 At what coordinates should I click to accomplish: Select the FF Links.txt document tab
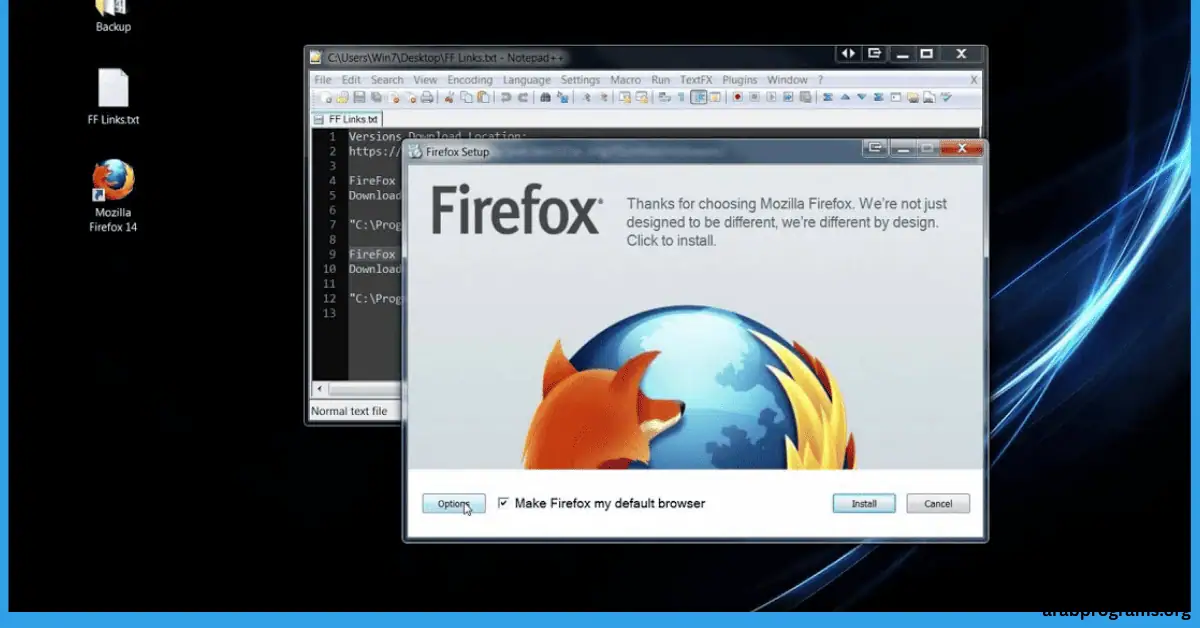tap(347, 119)
